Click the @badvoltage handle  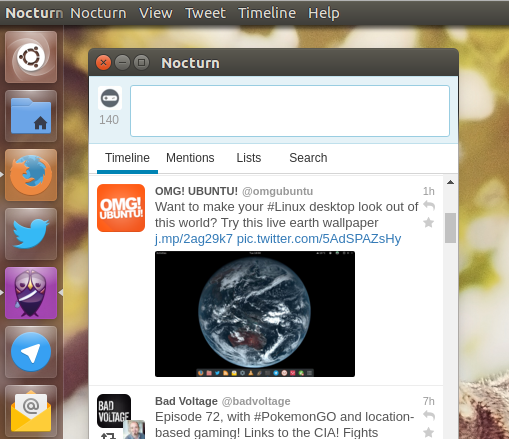coord(256,401)
